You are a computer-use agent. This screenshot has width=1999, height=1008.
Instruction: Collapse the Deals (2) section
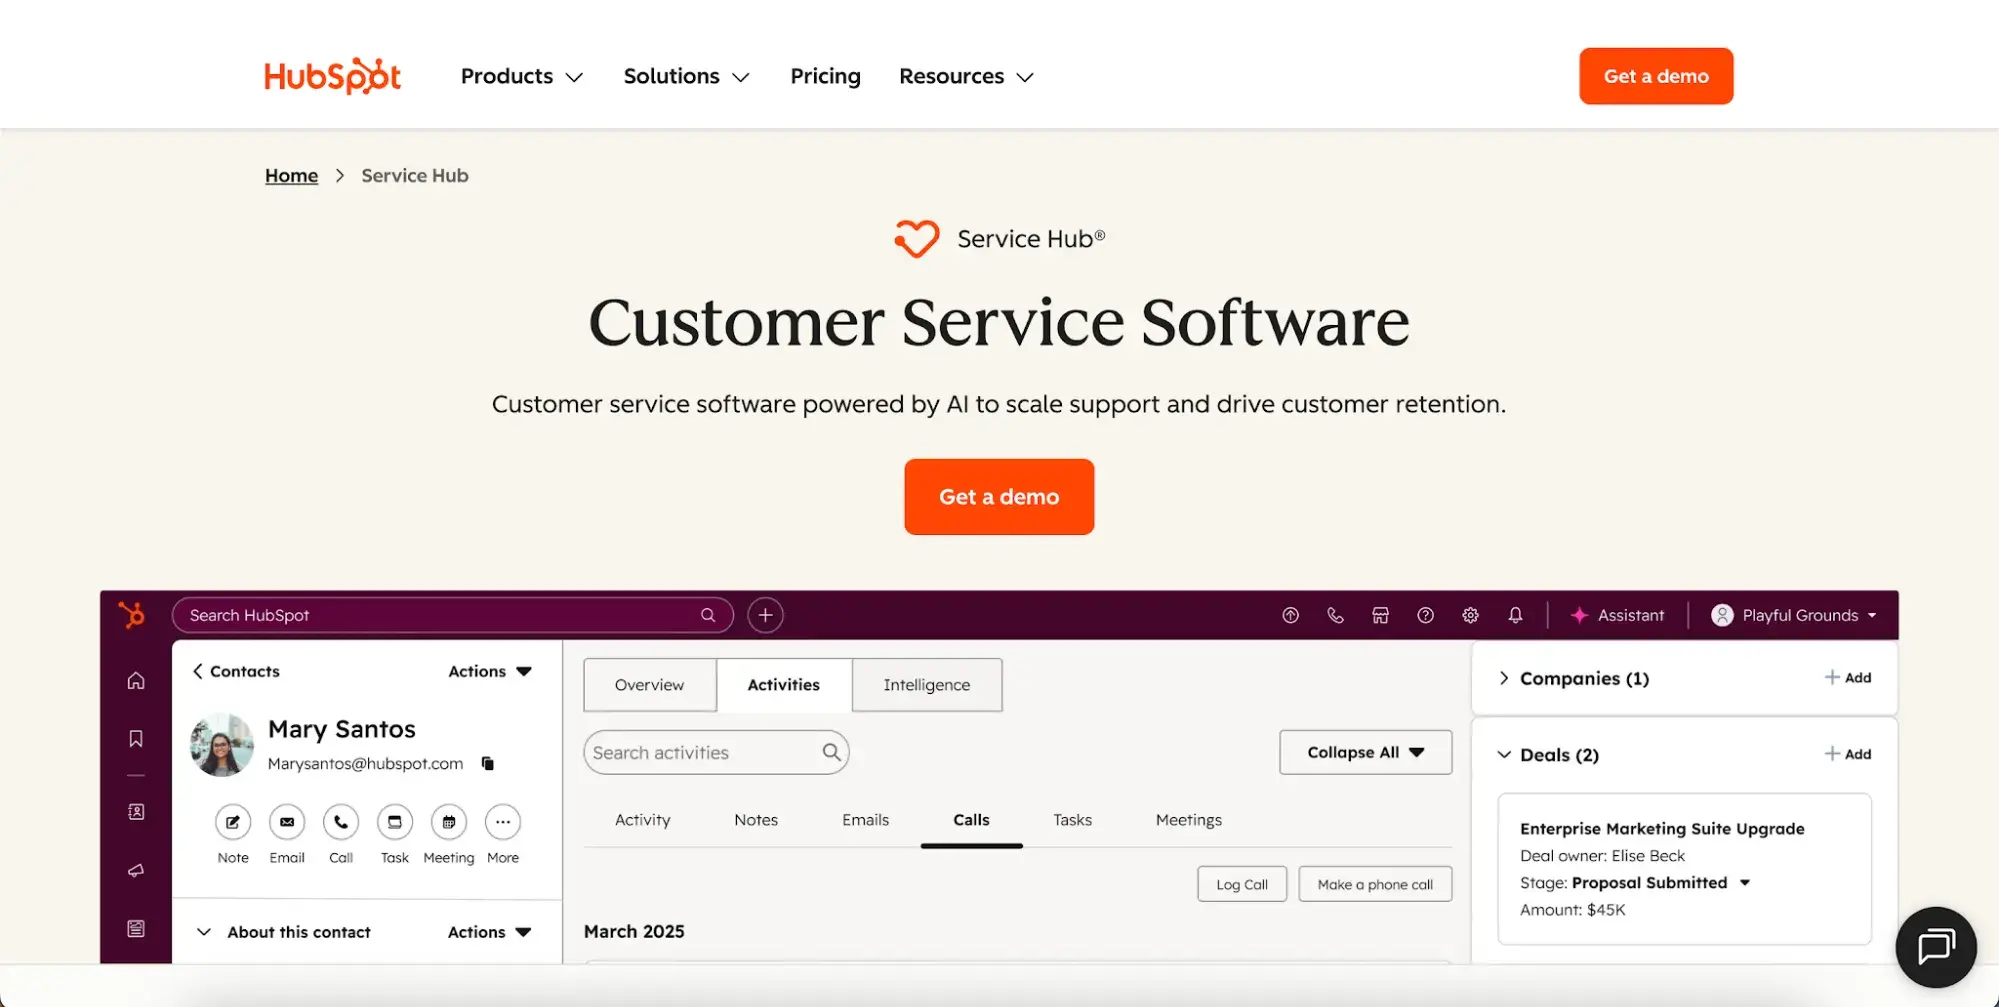tap(1504, 755)
